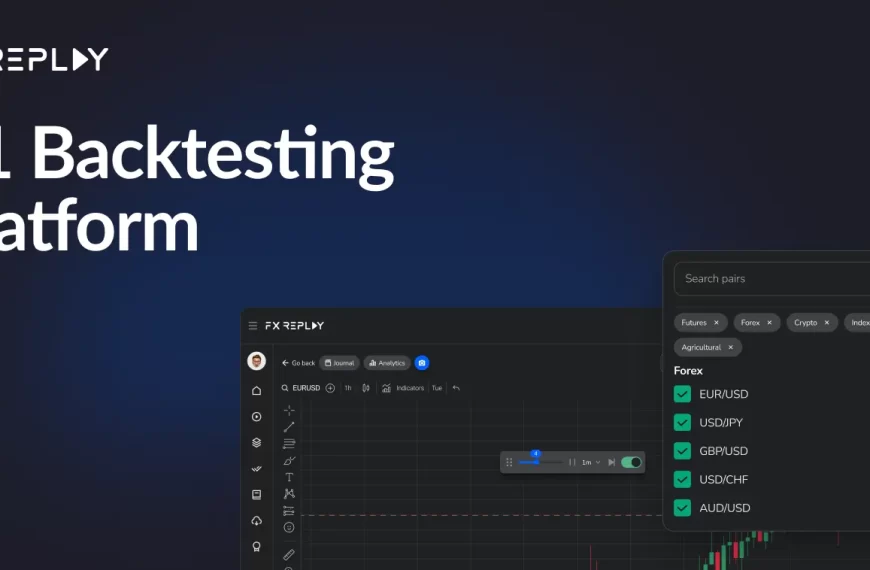Click the Journal button
The image size is (870, 570).
pos(339,363)
